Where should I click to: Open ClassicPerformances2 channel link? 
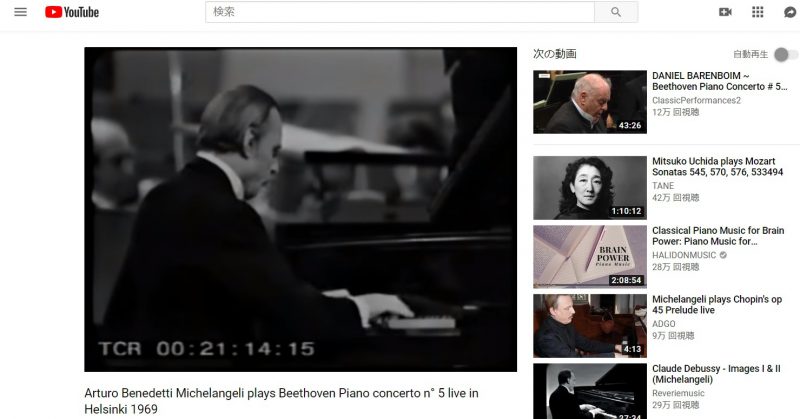coord(696,101)
